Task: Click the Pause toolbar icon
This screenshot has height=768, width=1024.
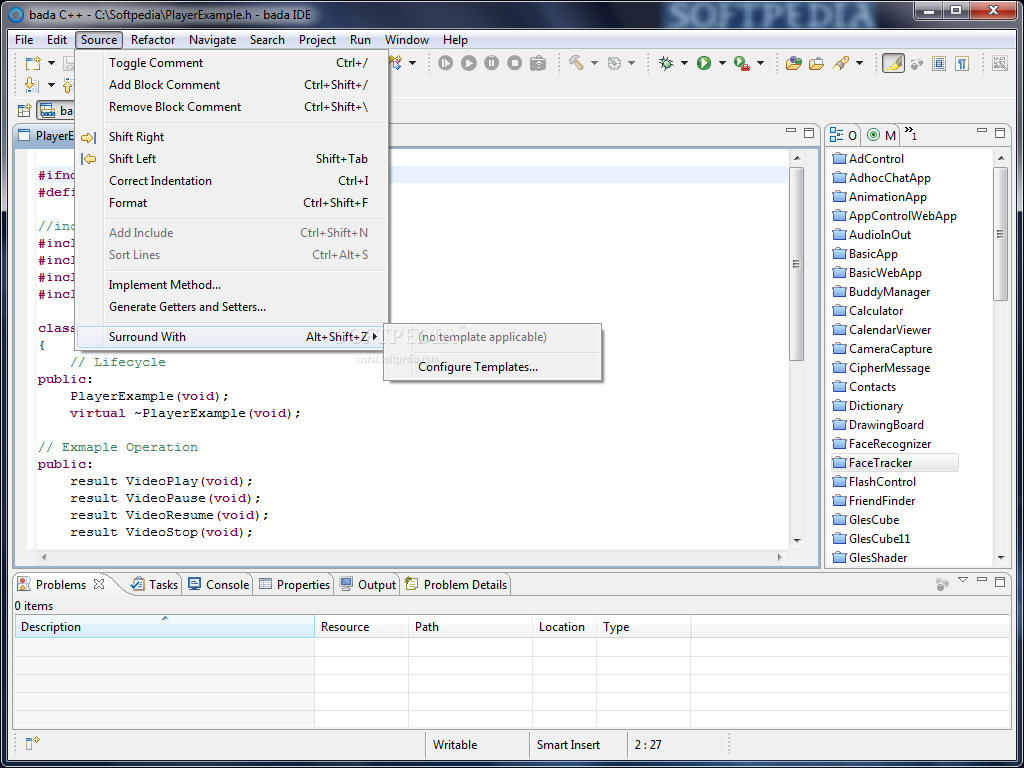Action: [x=492, y=63]
